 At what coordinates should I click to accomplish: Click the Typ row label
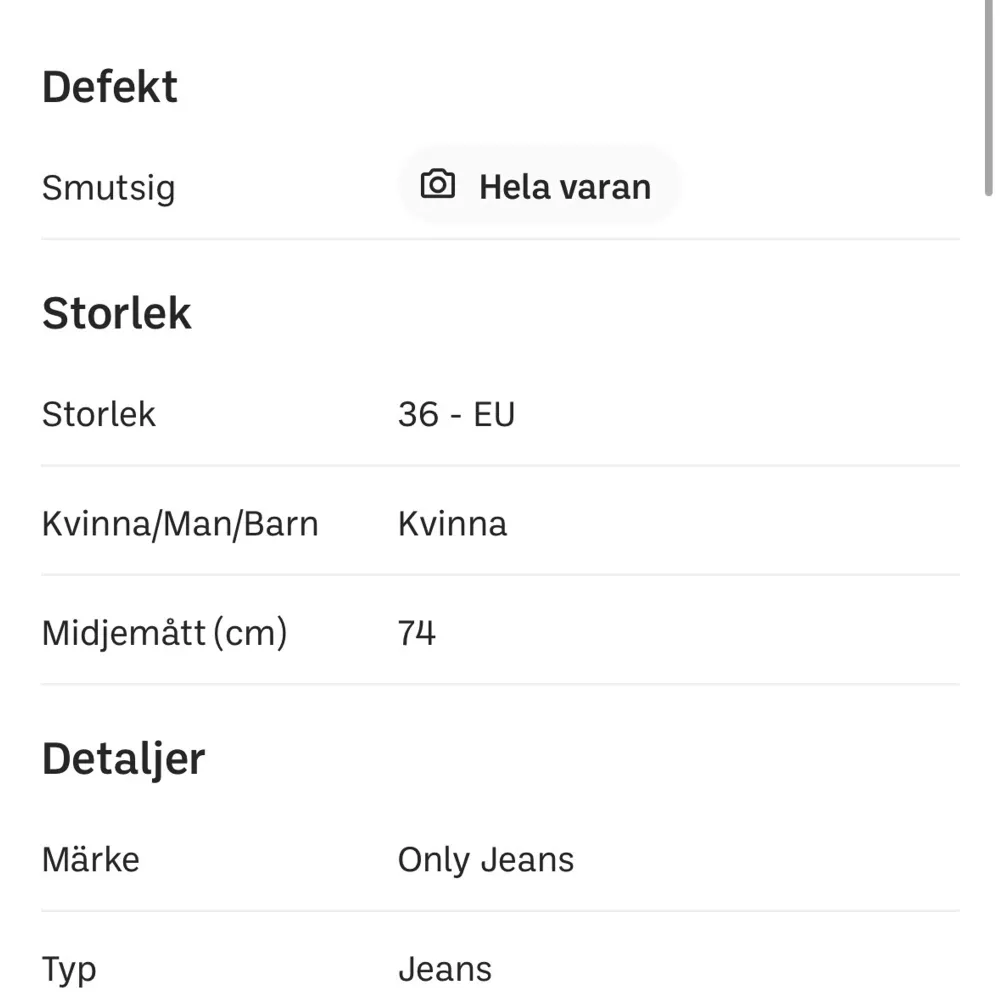pos(68,968)
